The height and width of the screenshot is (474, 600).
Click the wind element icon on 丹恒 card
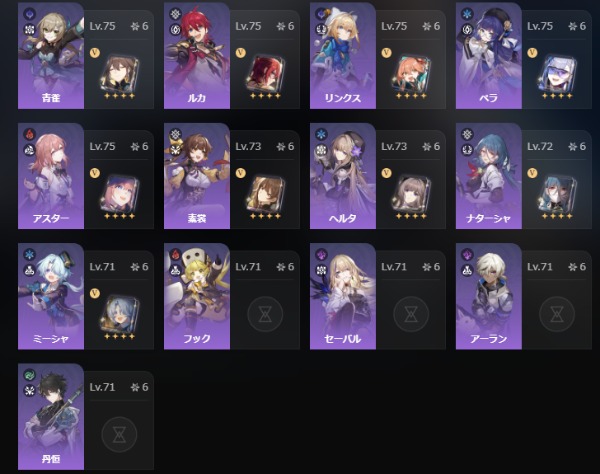[x=29, y=375]
